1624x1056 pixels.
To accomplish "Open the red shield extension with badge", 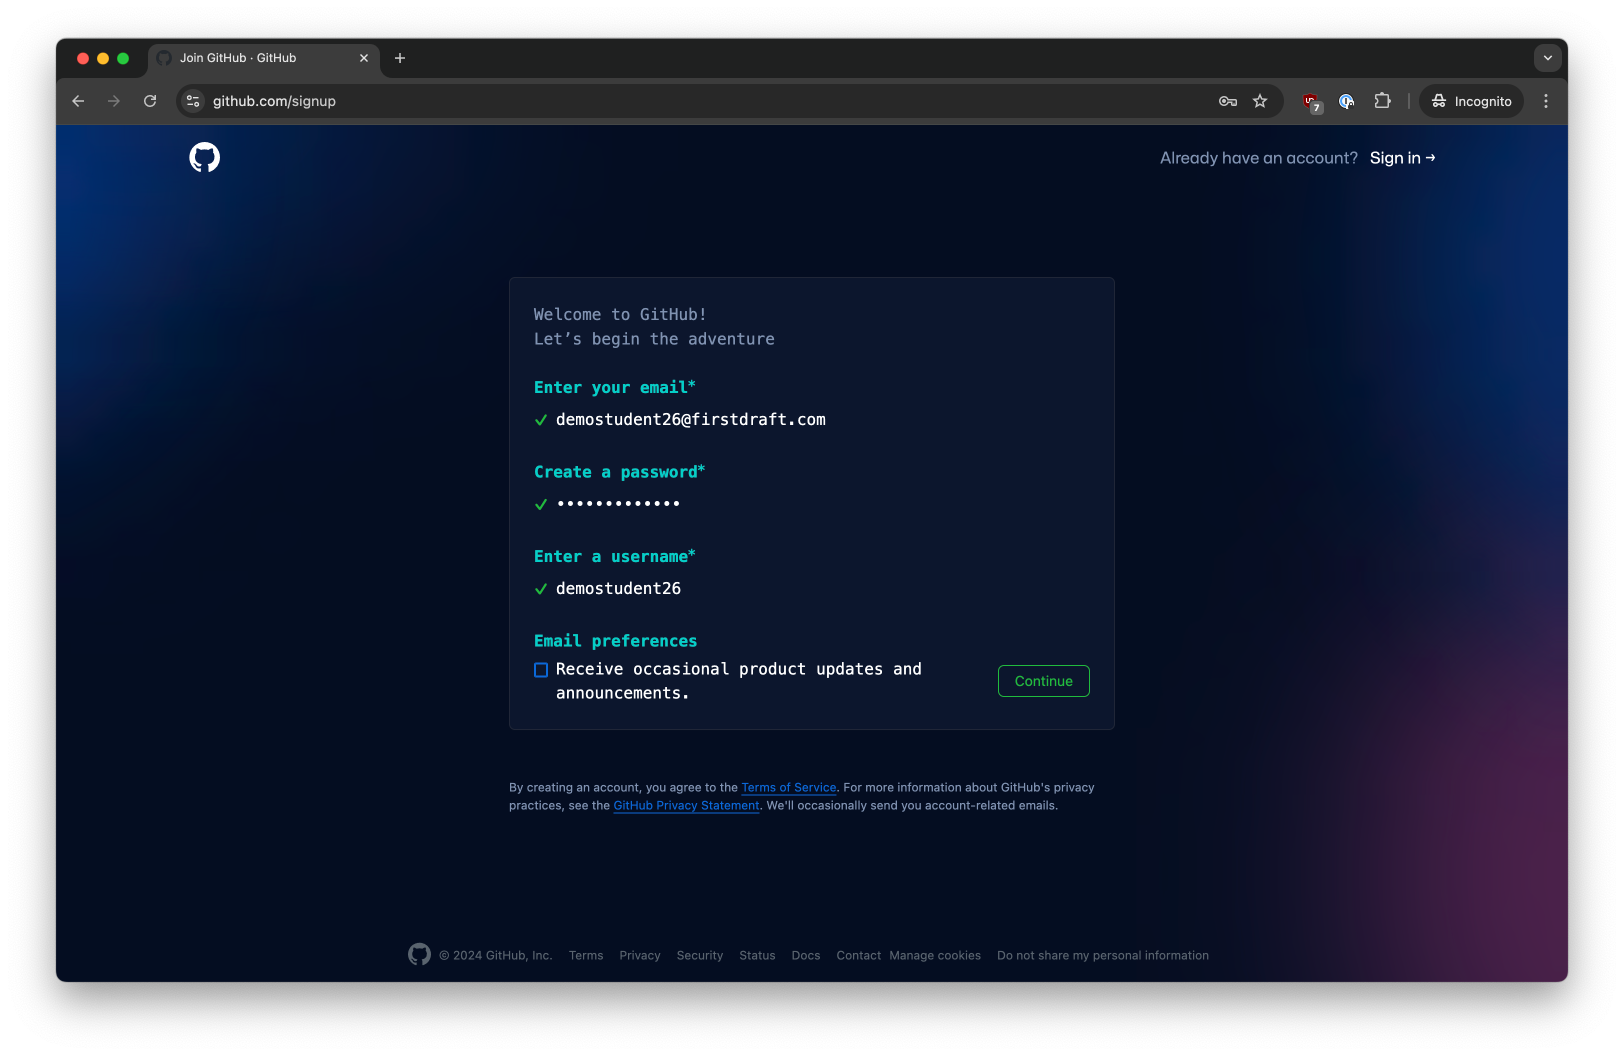I will pyautogui.click(x=1312, y=101).
